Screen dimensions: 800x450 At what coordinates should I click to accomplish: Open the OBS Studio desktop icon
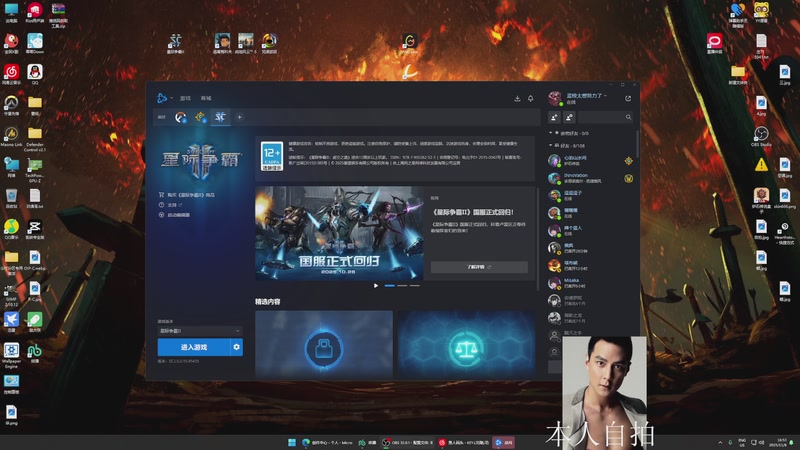coord(761,136)
